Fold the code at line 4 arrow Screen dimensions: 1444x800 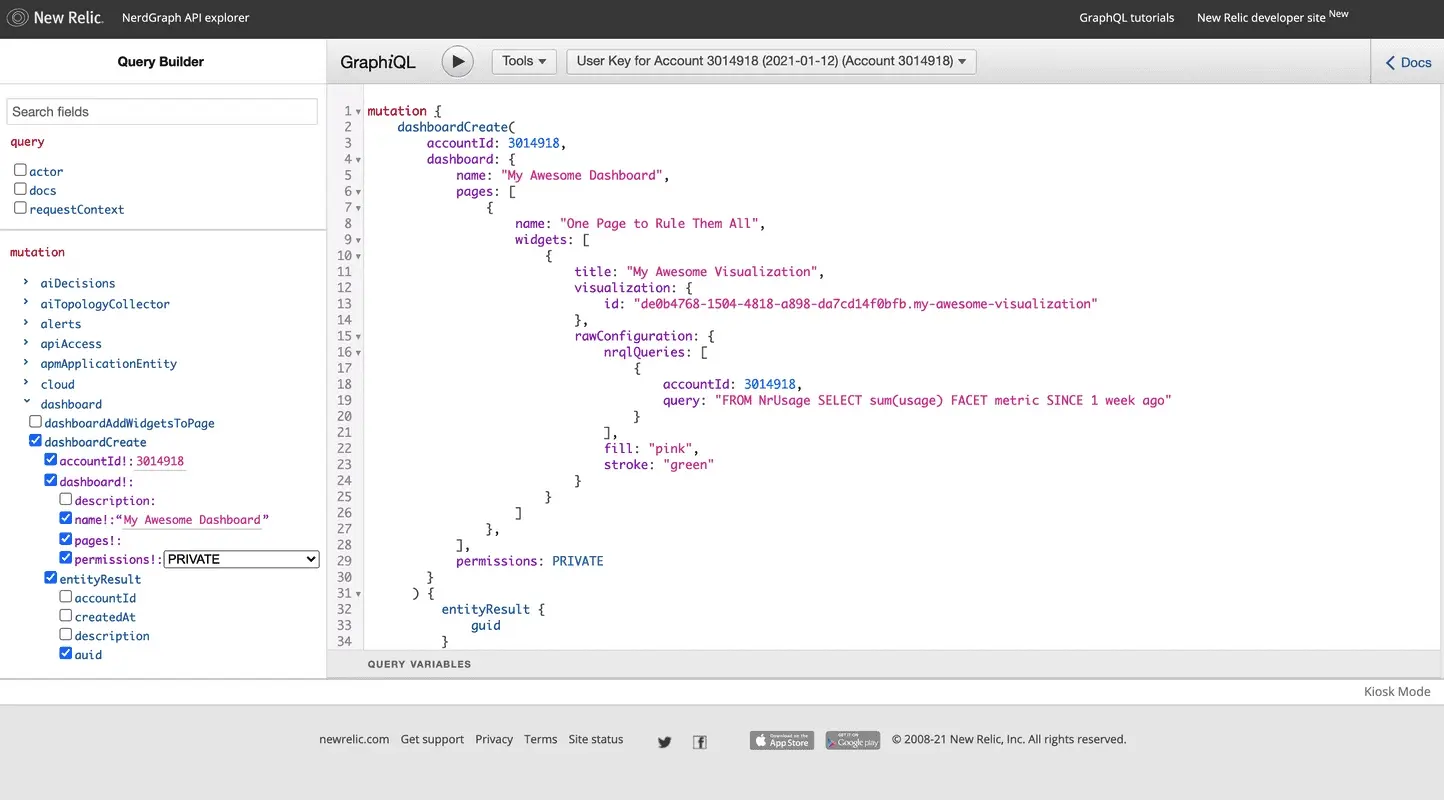pos(359,160)
